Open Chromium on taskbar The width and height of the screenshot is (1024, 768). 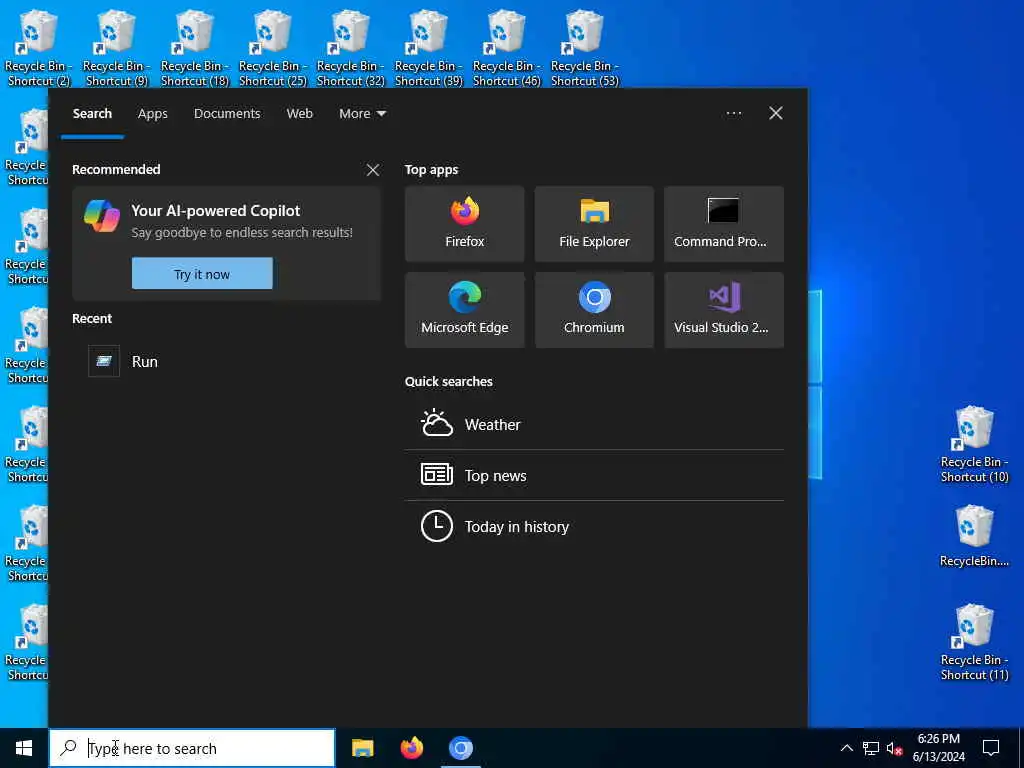(x=460, y=748)
